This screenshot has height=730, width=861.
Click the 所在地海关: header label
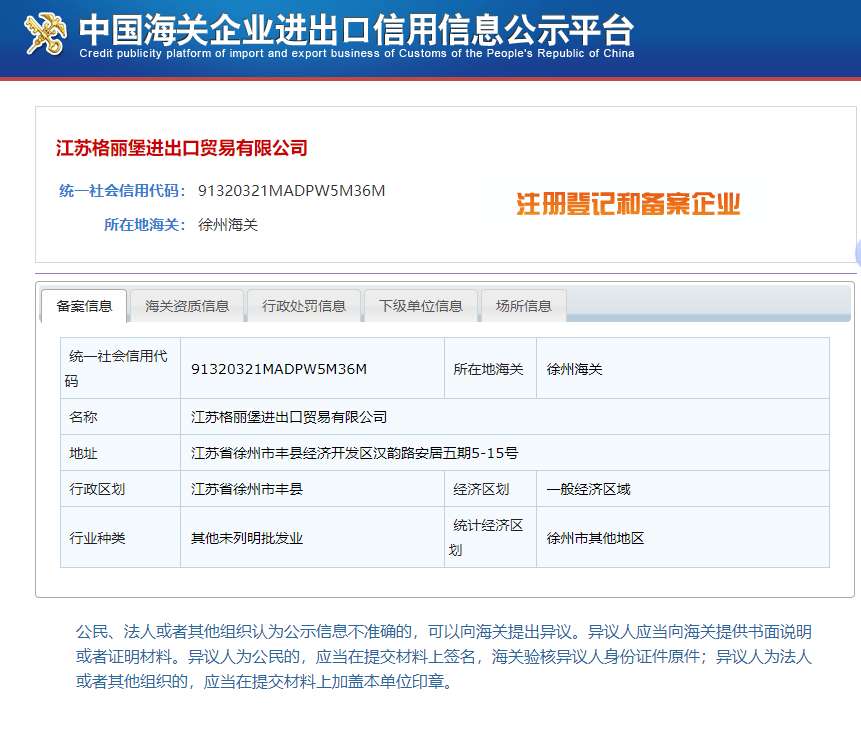coord(144,225)
